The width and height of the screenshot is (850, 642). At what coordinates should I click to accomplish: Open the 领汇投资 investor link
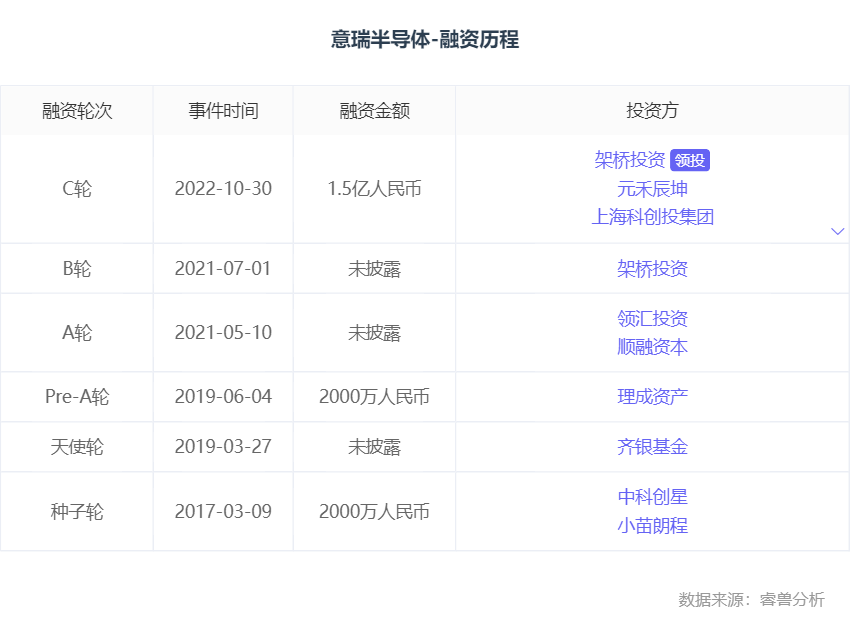tap(652, 318)
